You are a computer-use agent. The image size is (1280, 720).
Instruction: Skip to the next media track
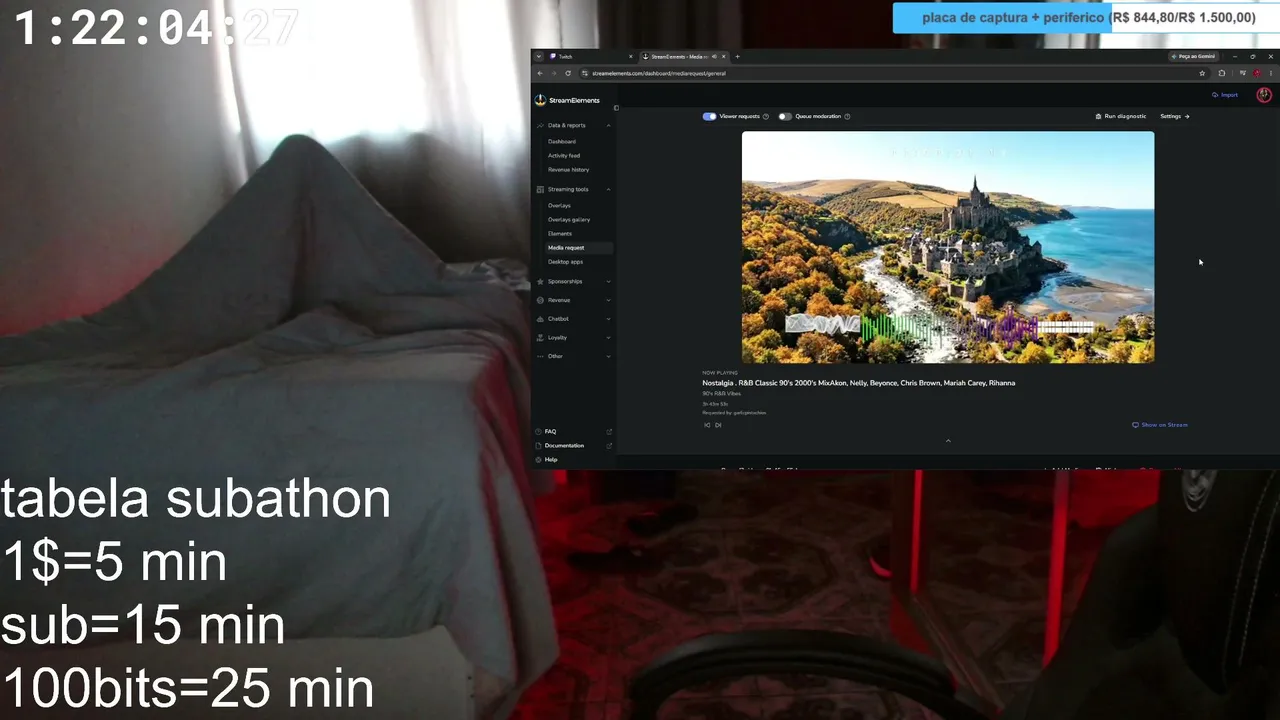[x=718, y=425]
